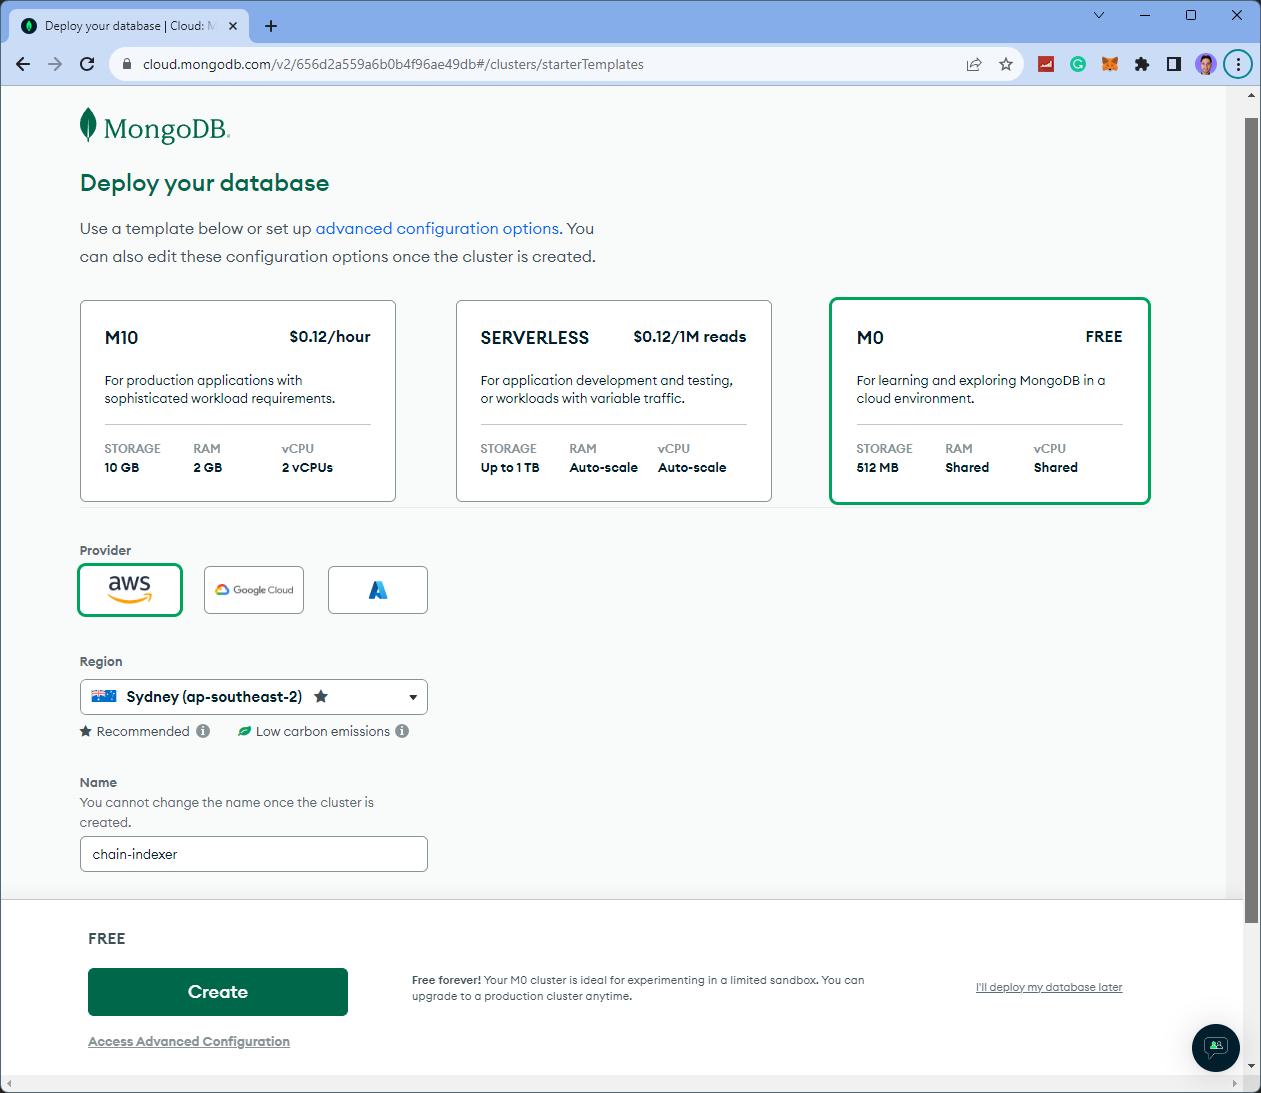This screenshot has width=1261, height=1093.
Task: Click the info icon beside Low carbon emissions
Action: pyautogui.click(x=402, y=731)
